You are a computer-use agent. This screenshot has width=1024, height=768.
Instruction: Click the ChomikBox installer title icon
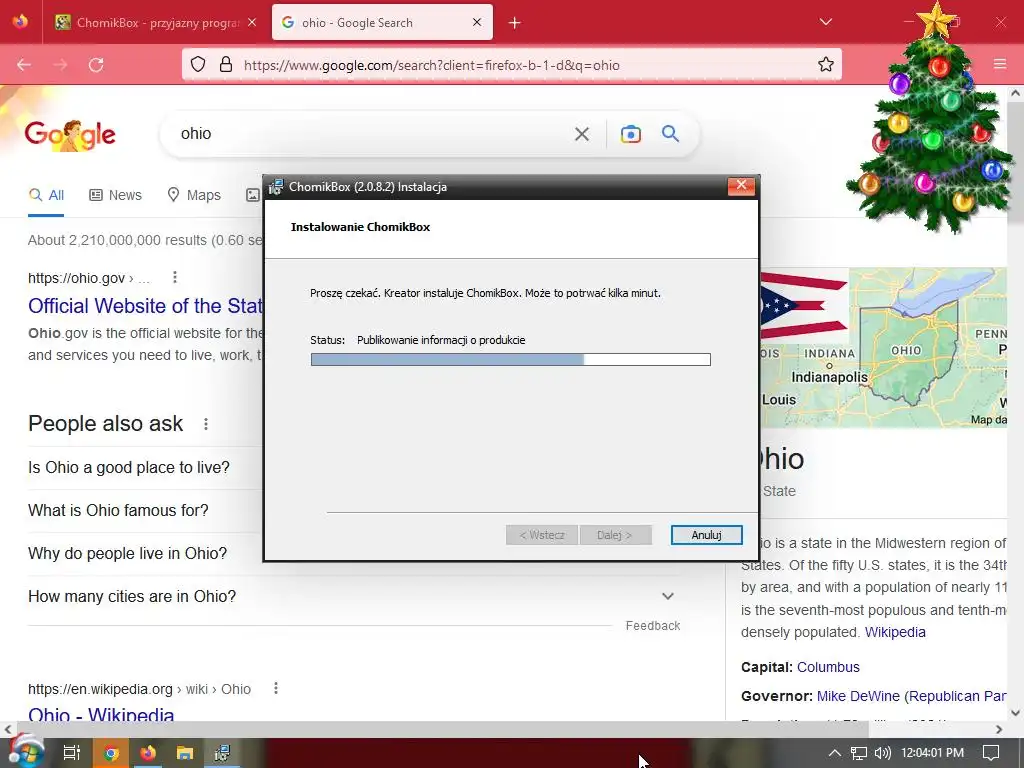pos(276,187)
